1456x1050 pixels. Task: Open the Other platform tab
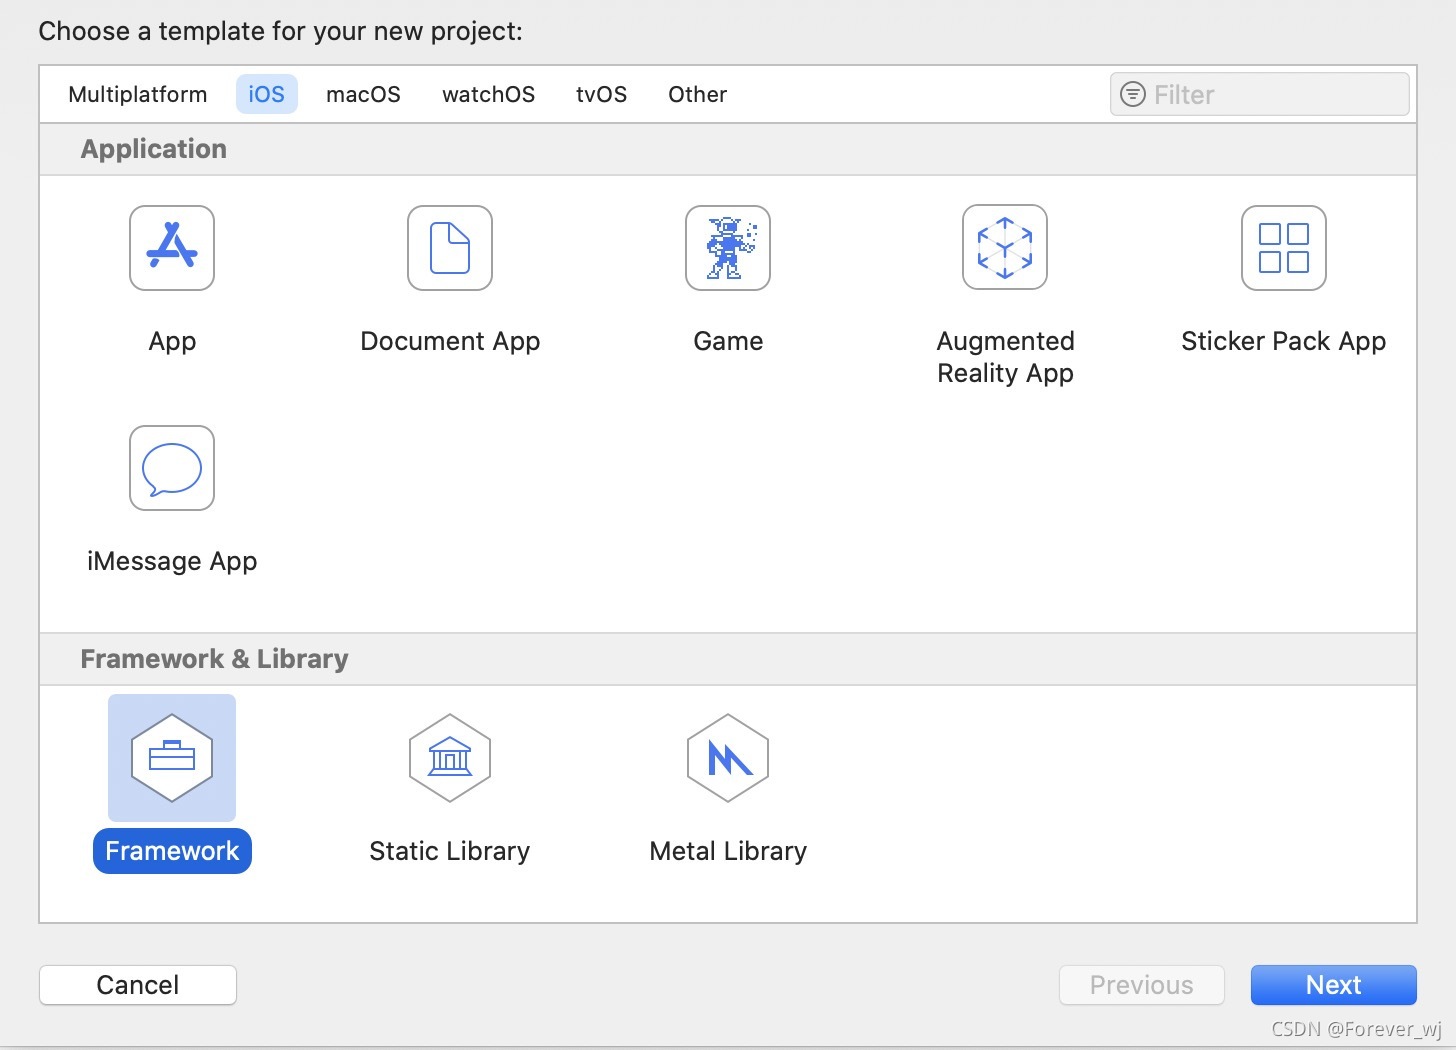click(x=697, y=94)
